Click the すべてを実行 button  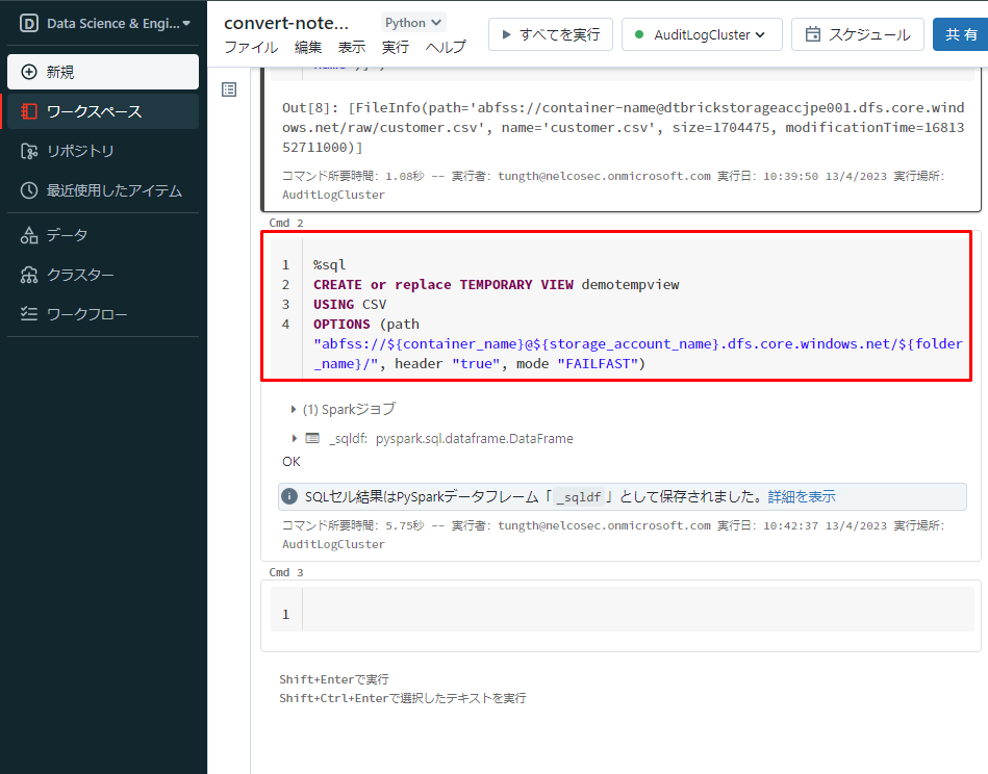click(548, 34)
